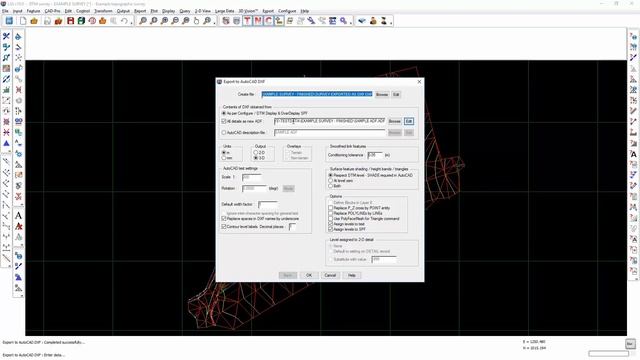
Task: Click the blue book icon in top toolbar
Action: coord(362,21)
